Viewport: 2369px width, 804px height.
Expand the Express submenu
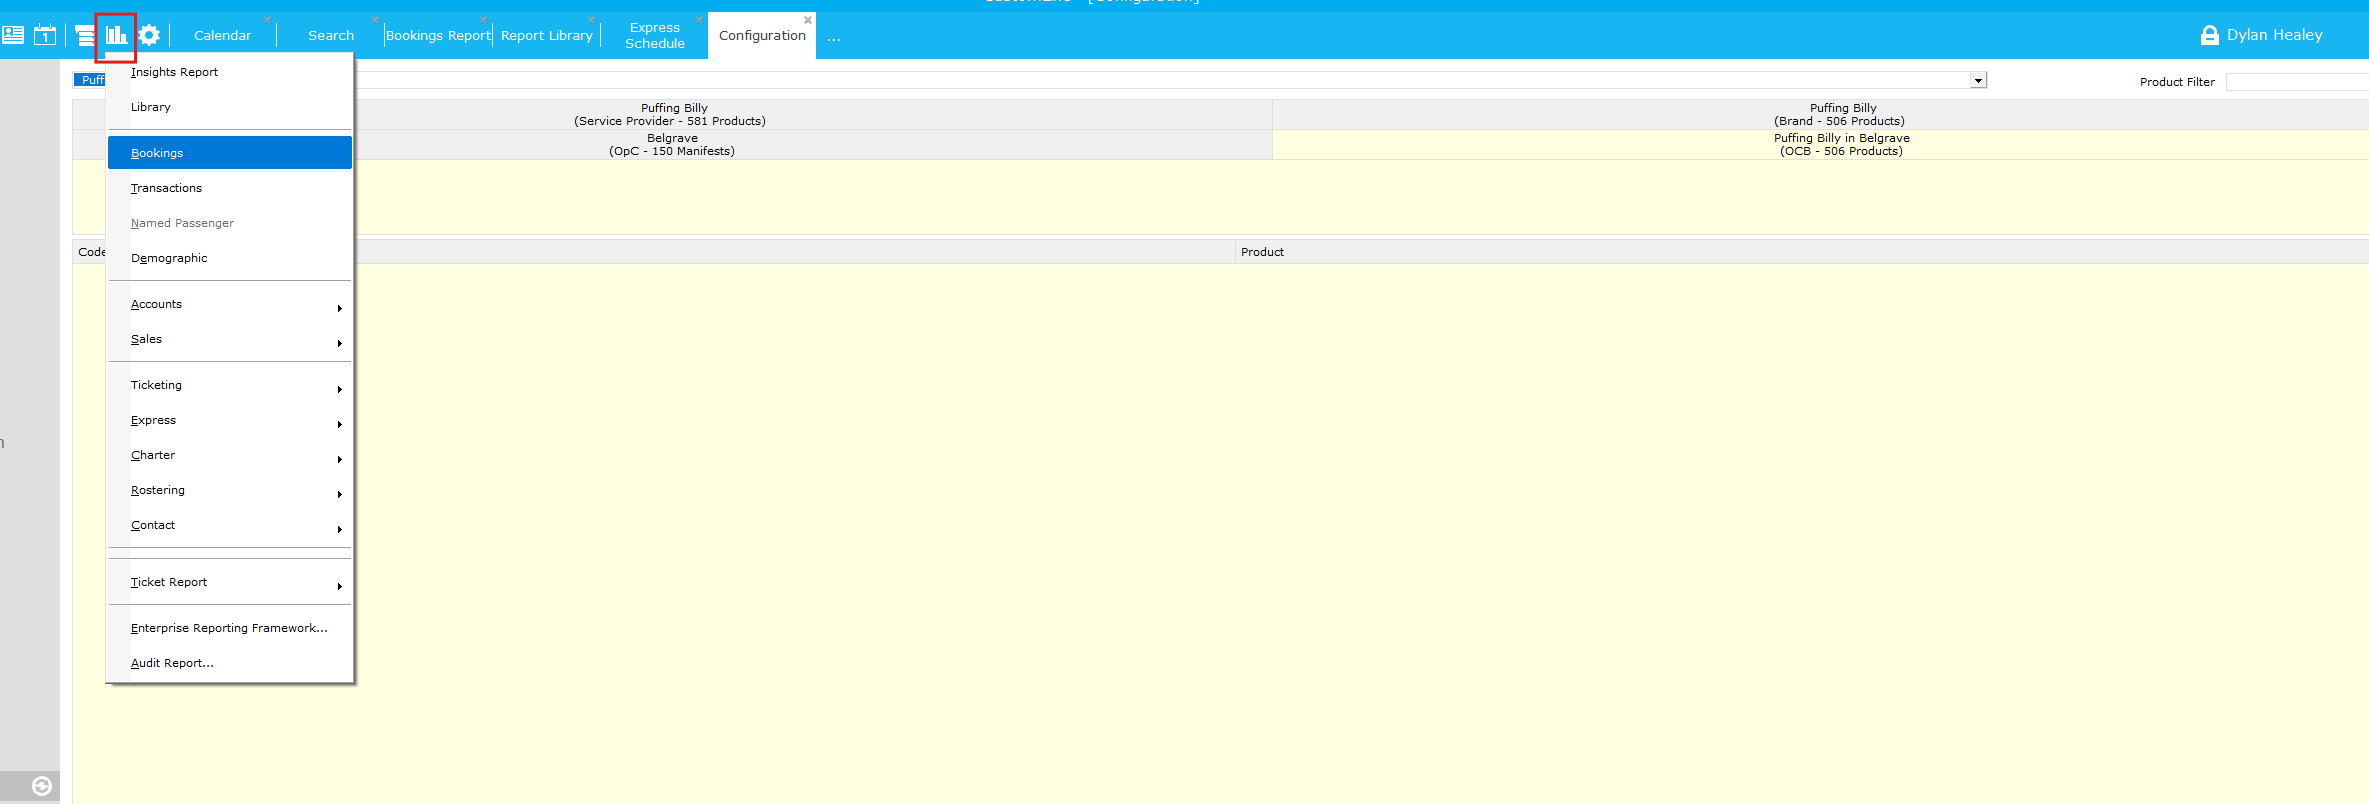(230, 420)
